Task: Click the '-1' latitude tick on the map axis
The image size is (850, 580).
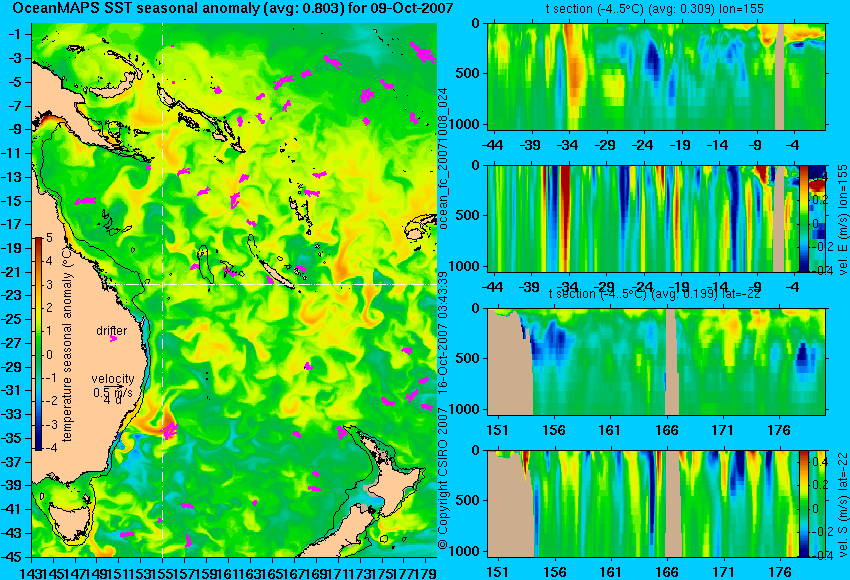Action: (15, 35)
